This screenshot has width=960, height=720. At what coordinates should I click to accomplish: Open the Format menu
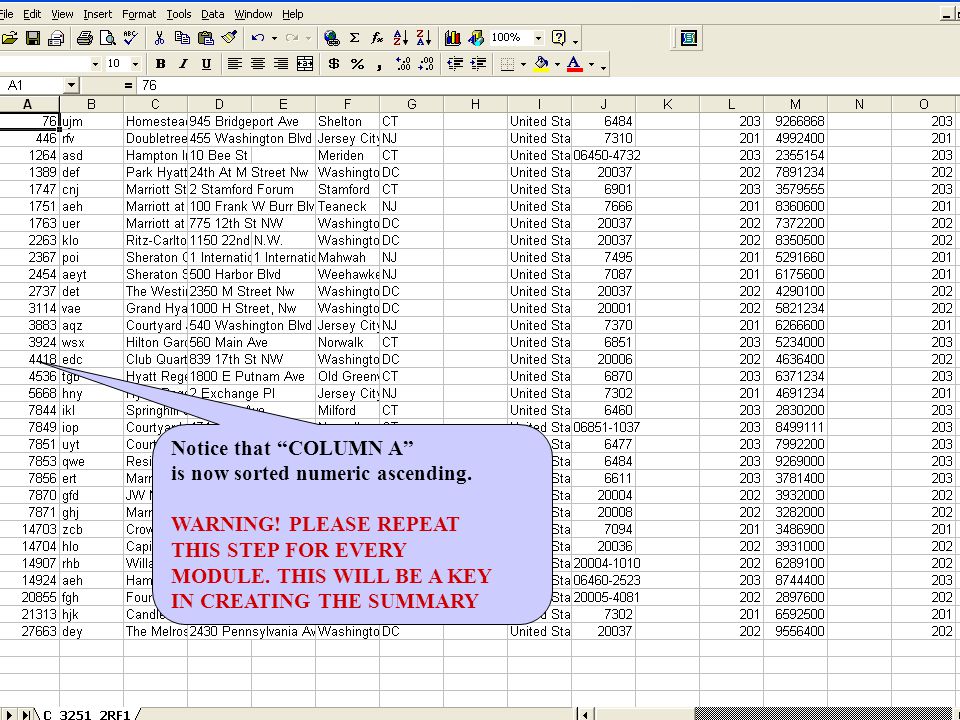(x=139, y=14)
